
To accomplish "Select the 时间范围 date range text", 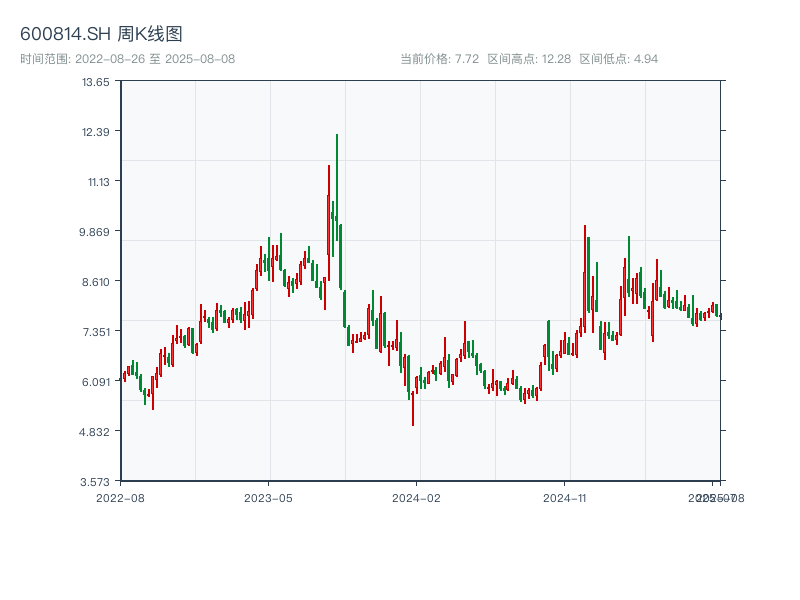I will (x=127, y=59).
